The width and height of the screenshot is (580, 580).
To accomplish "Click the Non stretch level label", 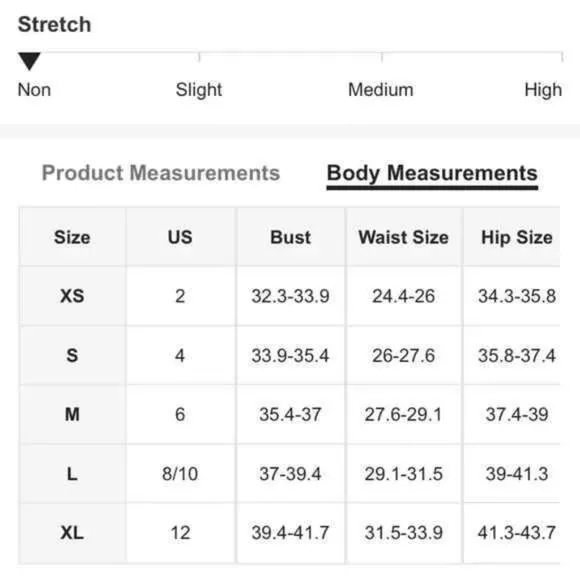I will click(x=34, y=90).
